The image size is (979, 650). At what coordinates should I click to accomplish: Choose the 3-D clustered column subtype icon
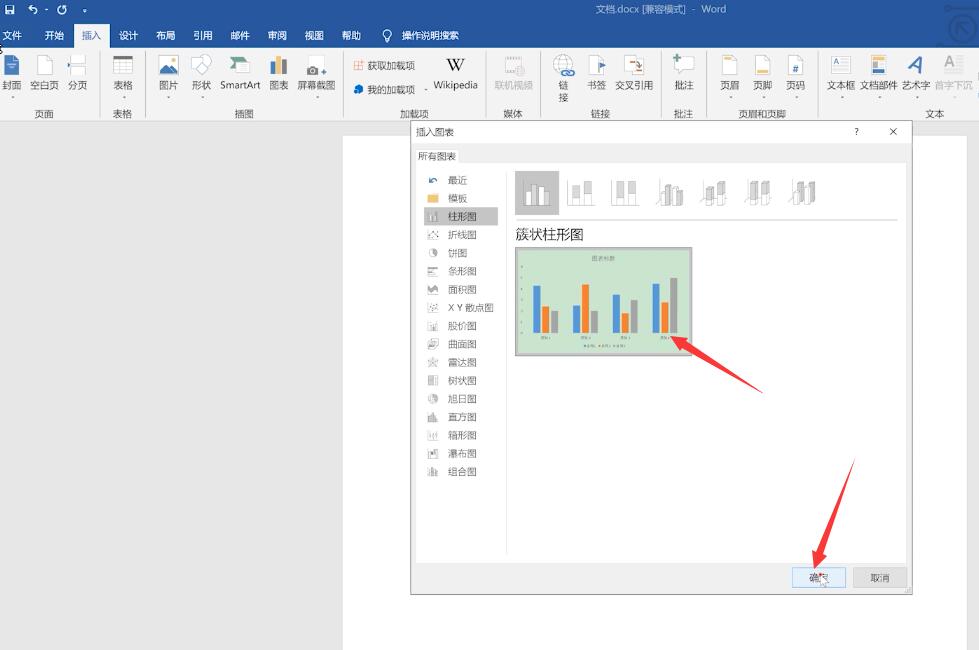[669, 193]
